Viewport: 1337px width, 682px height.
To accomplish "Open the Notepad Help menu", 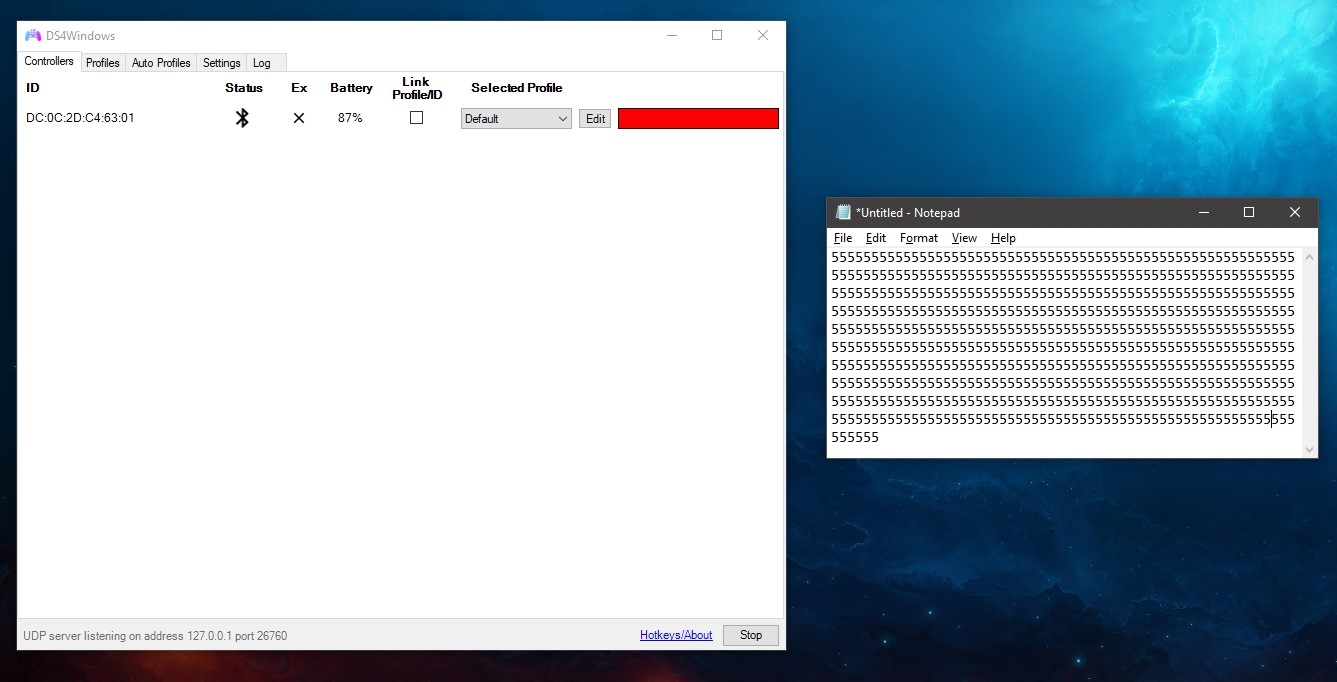I will (x=1003, y=238).
